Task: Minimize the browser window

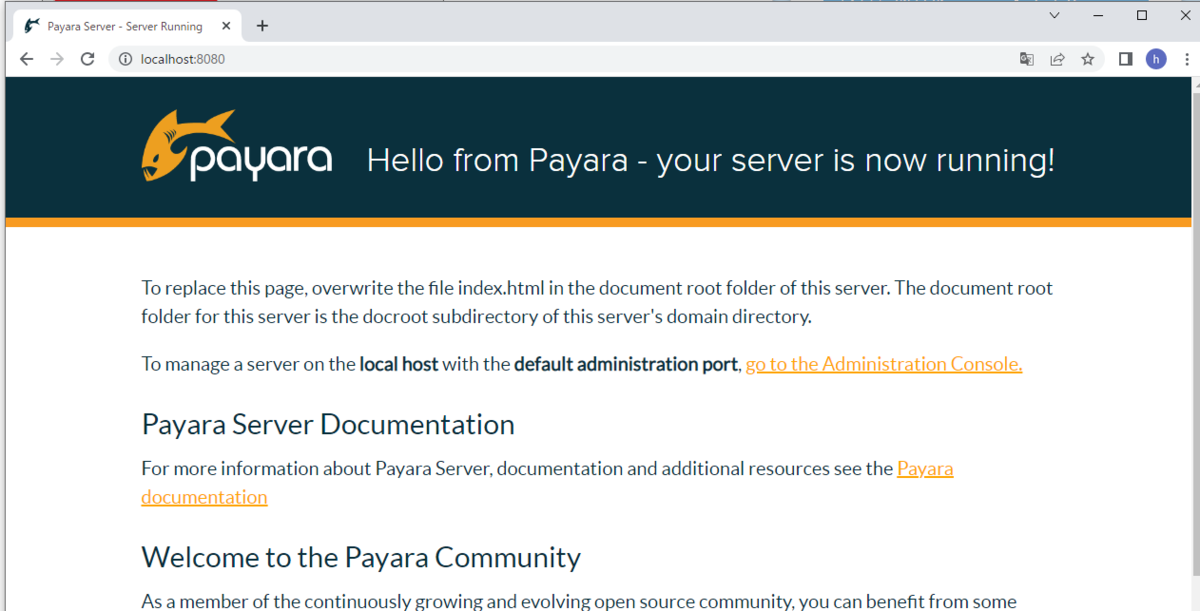Action: pyautogui.click(x=1099, y=15)
